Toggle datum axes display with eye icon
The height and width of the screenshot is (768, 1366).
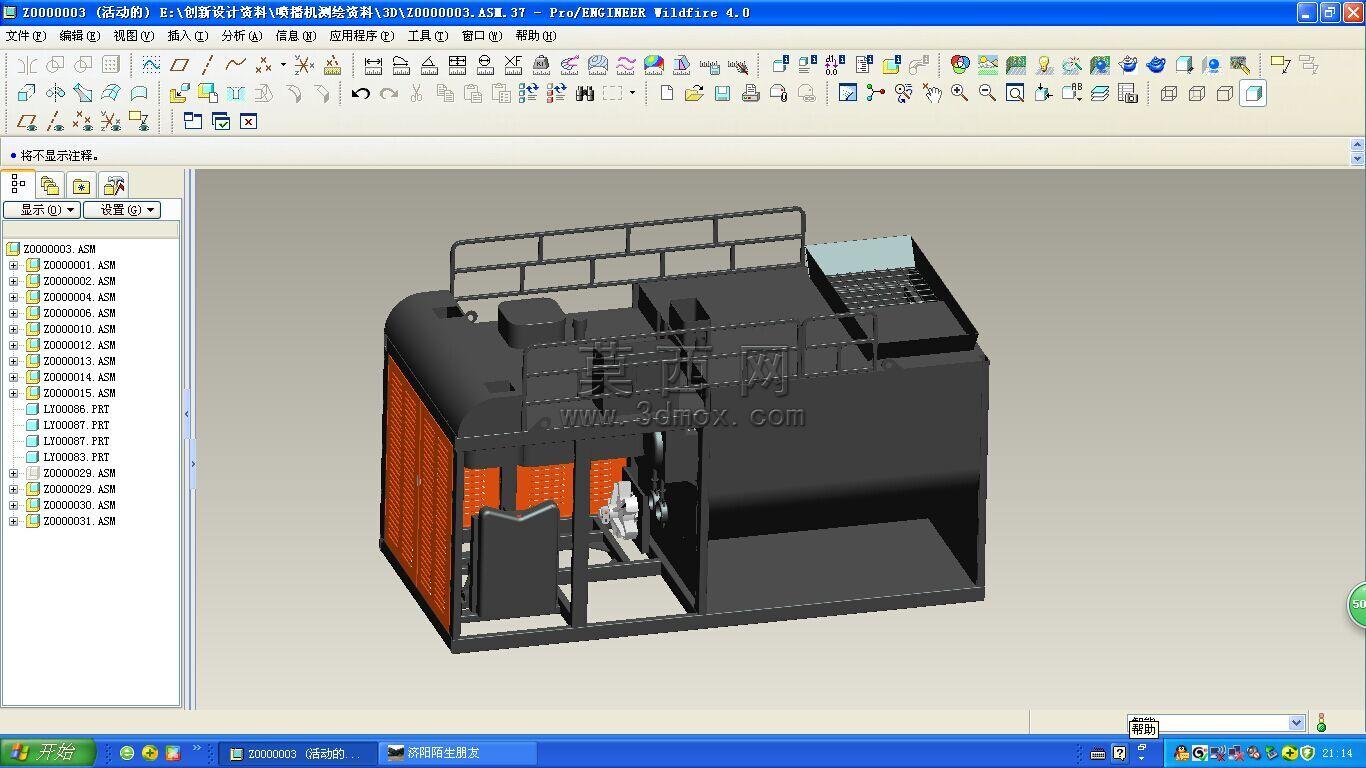point(55,121)
